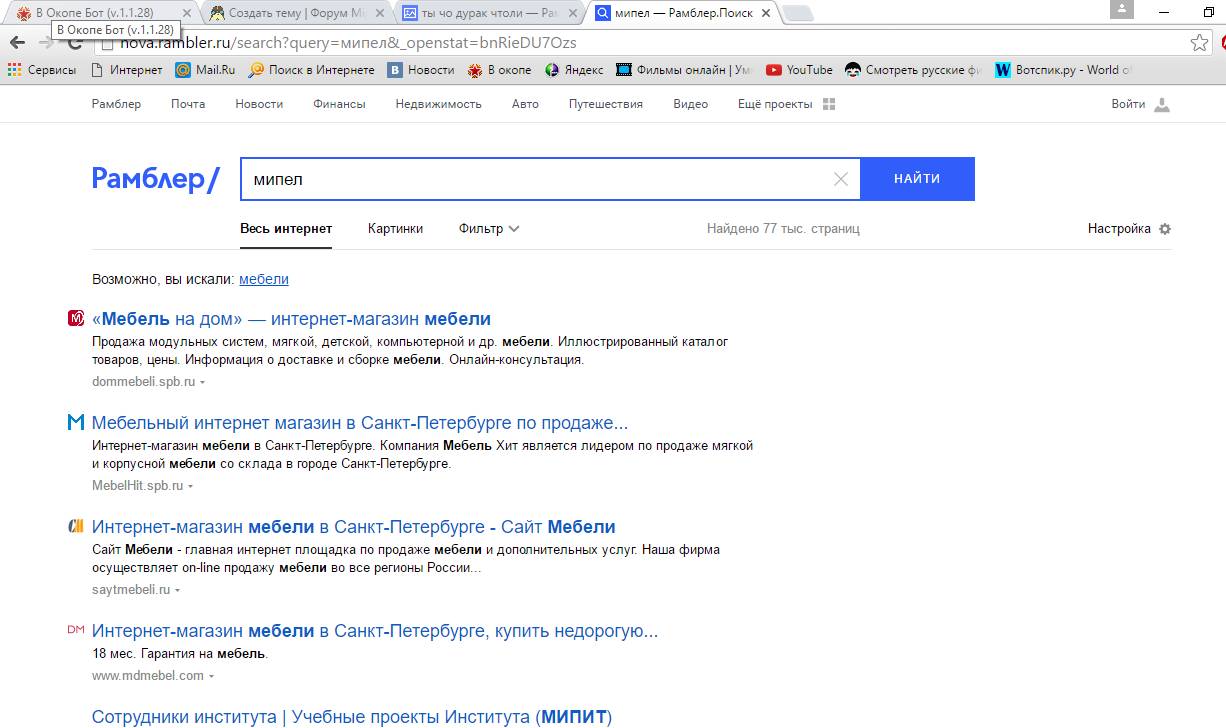Click the Войти login link

coord(1128,104)
